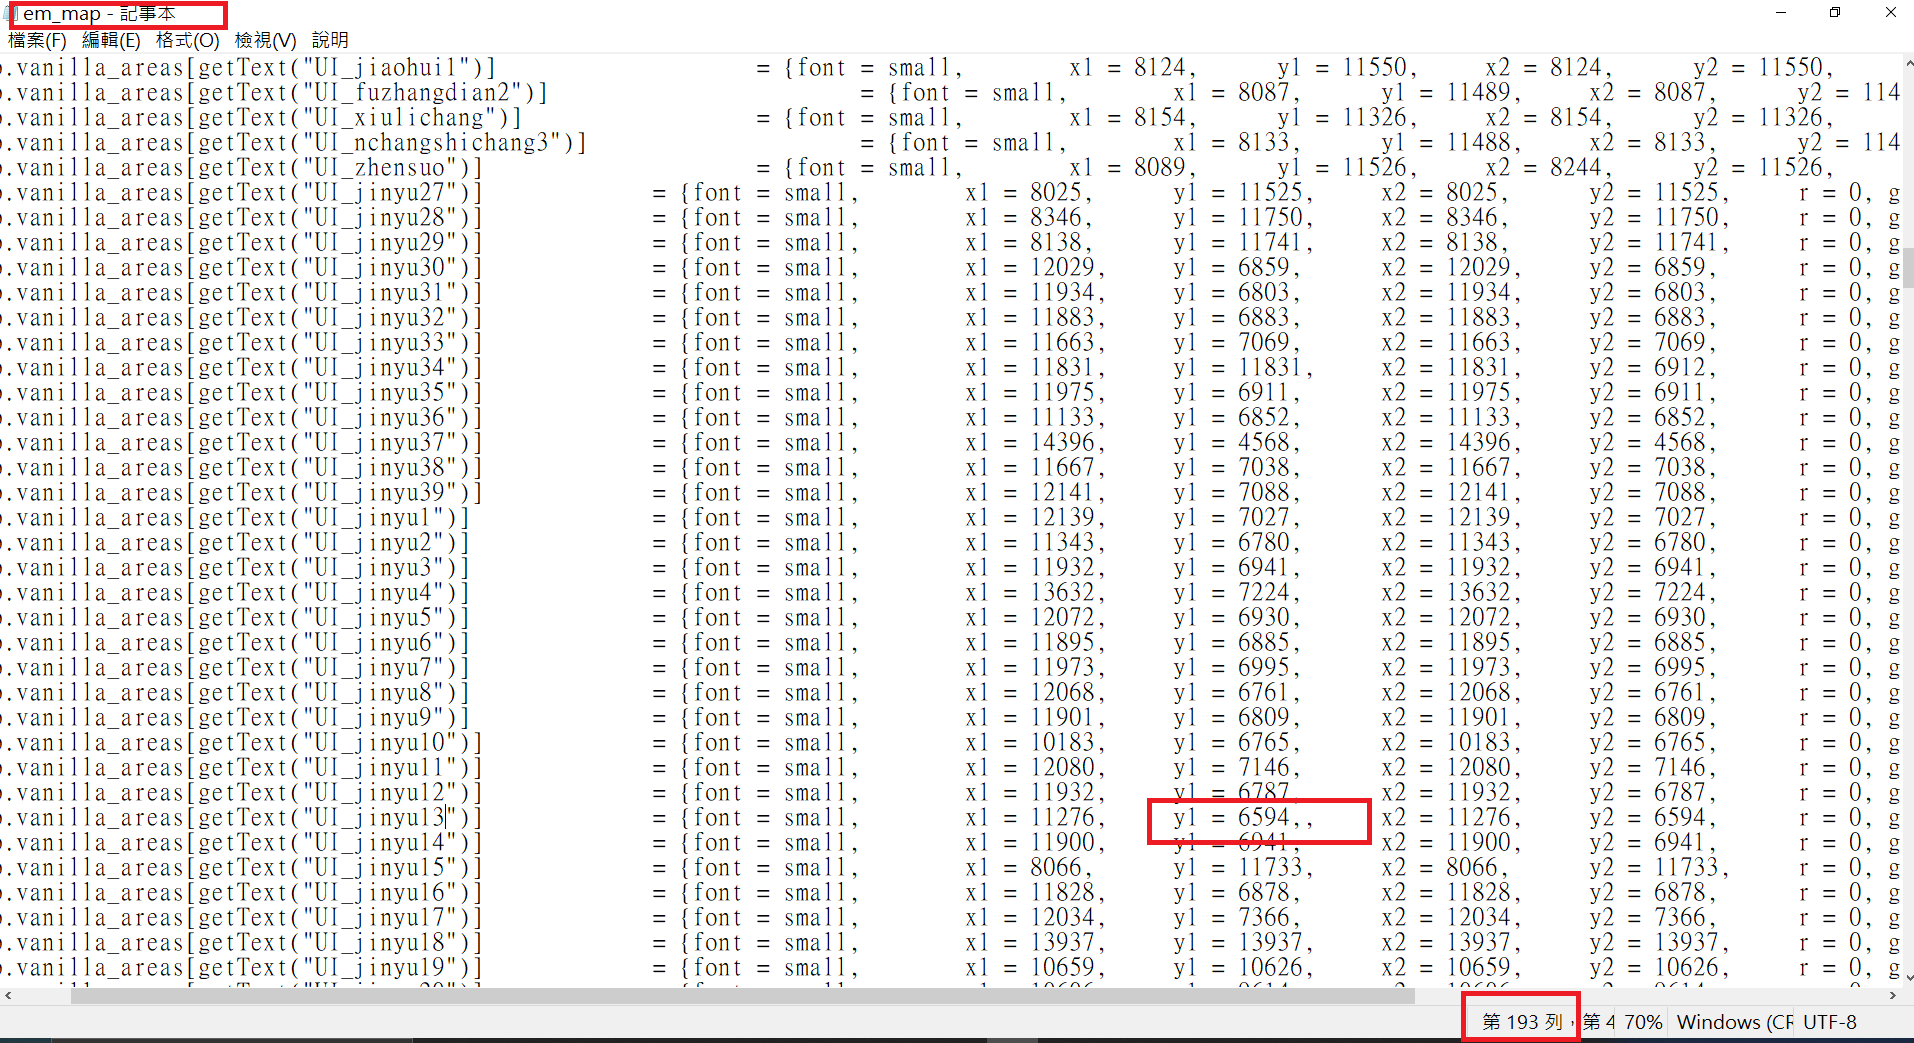Click the UI_jinyu16 text
The width and height of the screenshot is (1914, 1043).
380,893
